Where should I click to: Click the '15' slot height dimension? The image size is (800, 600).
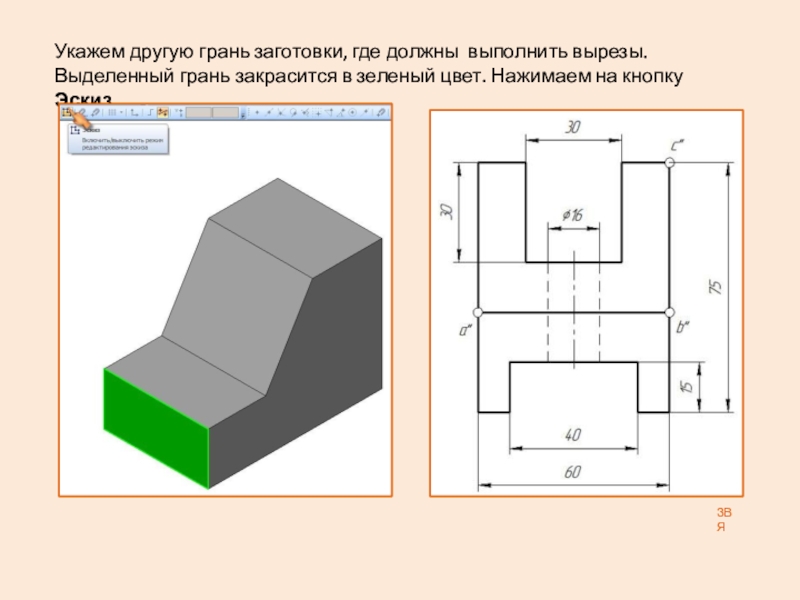(687, 386)
